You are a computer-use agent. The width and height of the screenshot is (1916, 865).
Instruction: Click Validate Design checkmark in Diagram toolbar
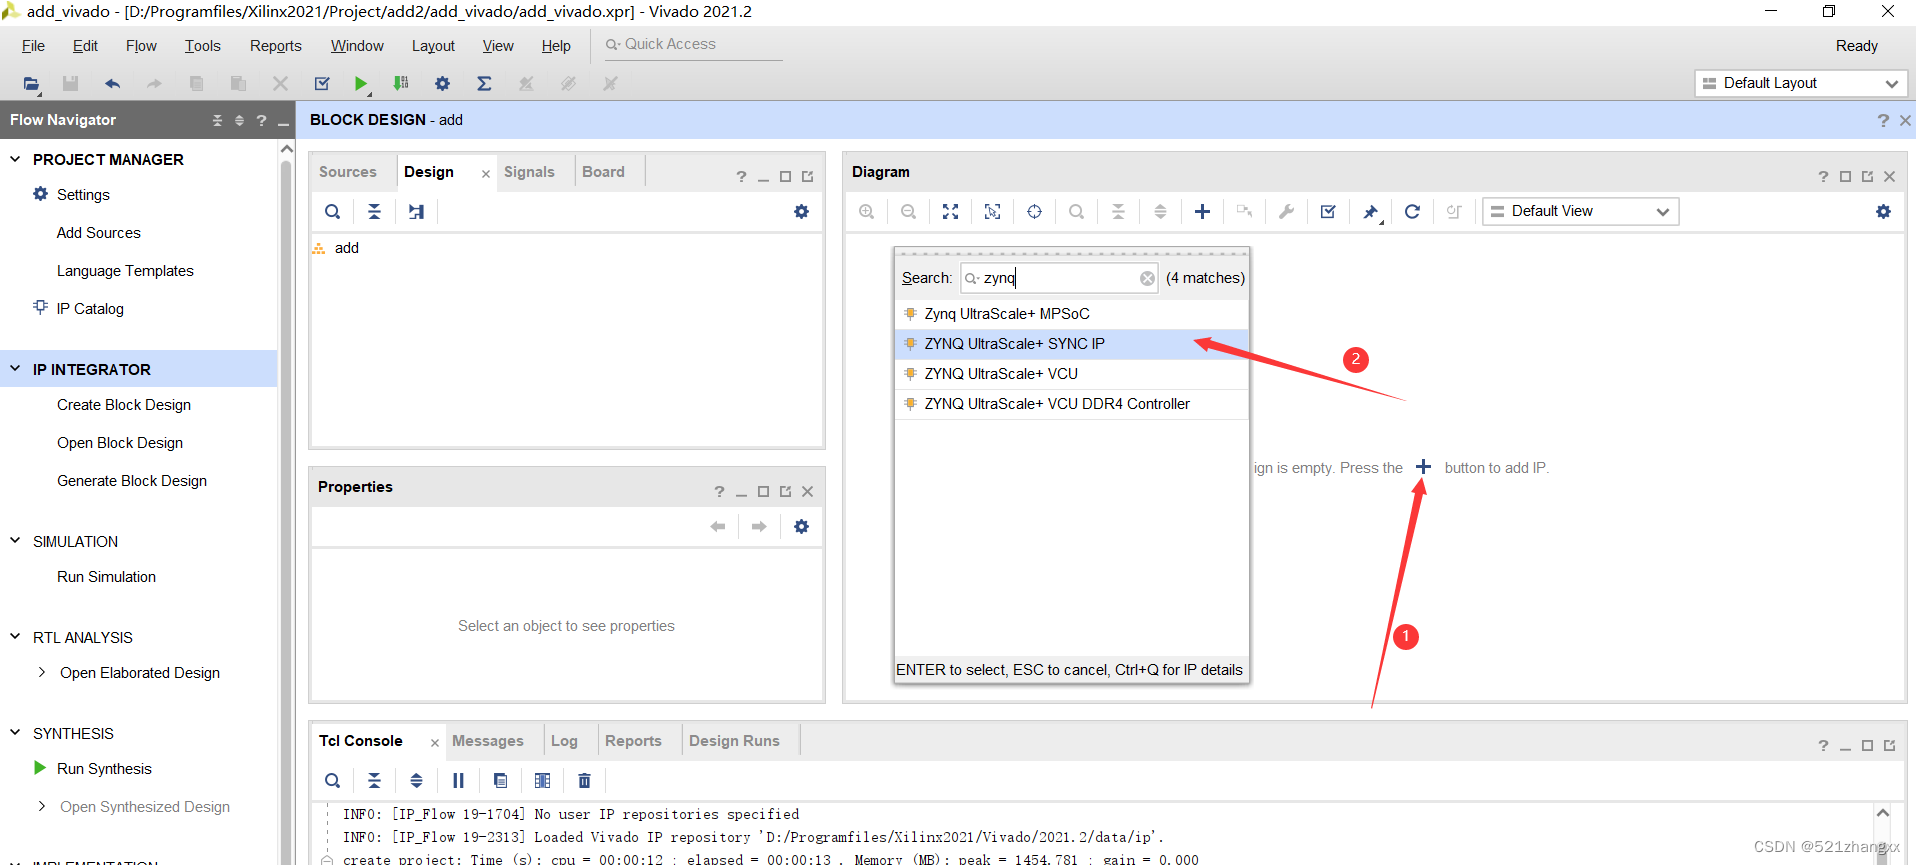point(1328,212)
